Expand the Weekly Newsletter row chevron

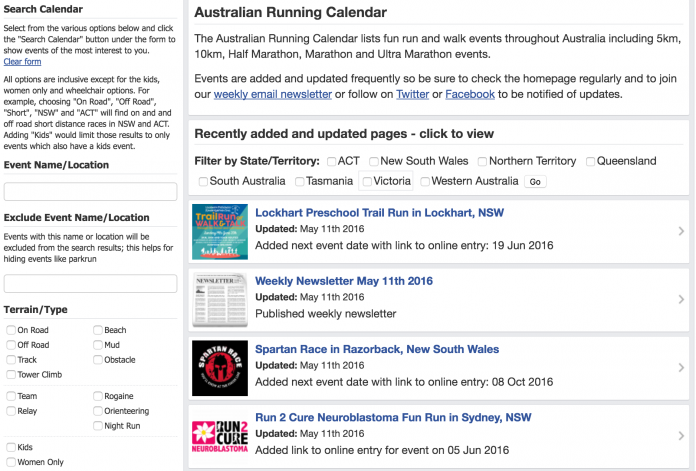(681, 300)
